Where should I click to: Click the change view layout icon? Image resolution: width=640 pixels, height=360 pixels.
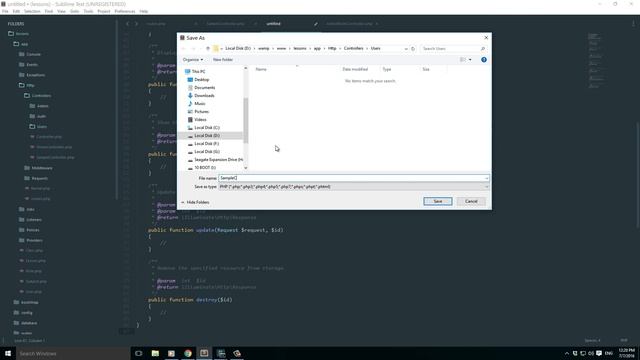point(463,60)
